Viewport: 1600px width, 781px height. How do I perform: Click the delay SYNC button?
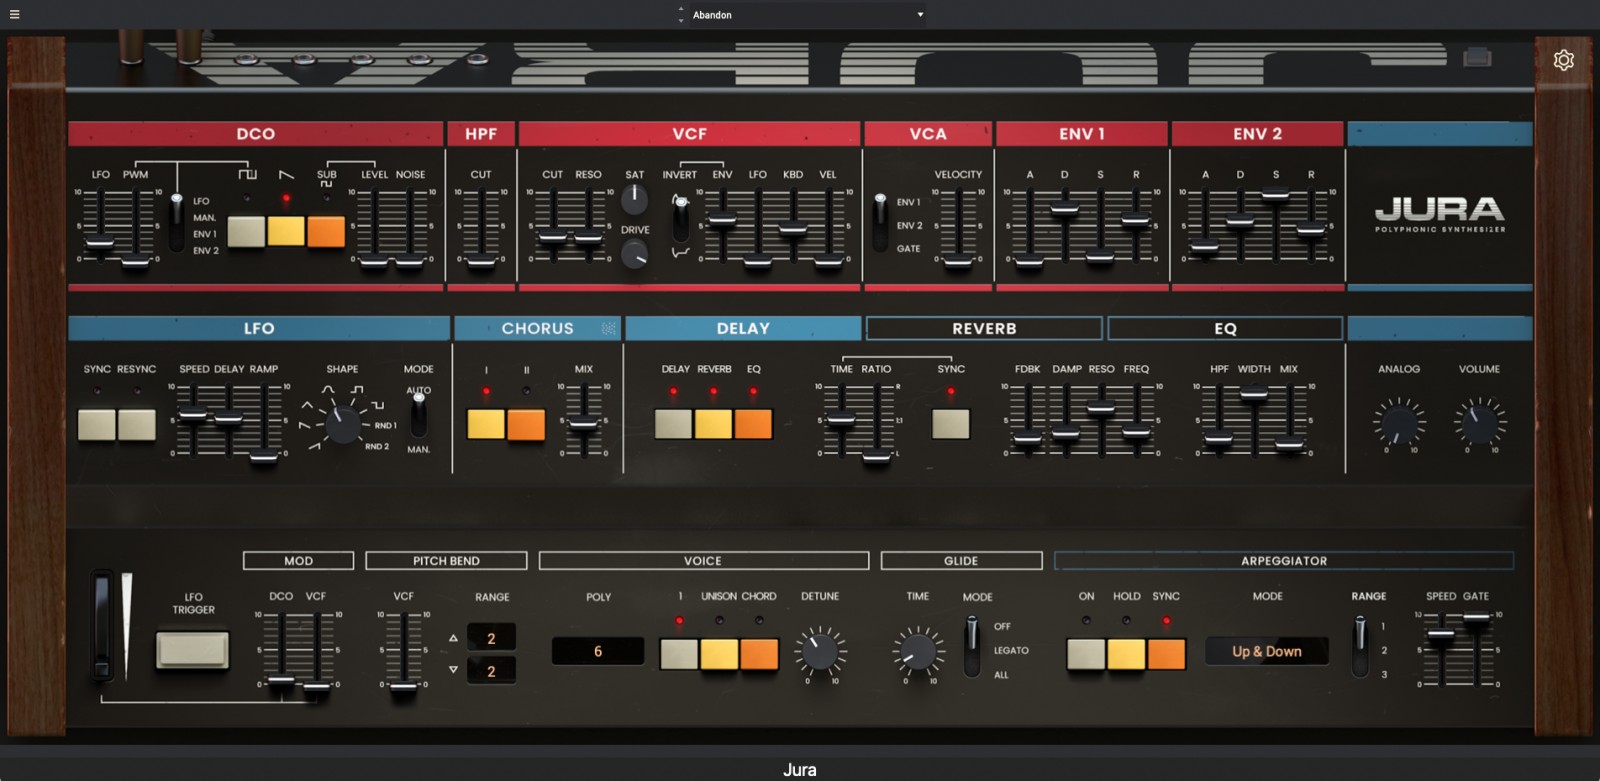click(x=951, y=424)
